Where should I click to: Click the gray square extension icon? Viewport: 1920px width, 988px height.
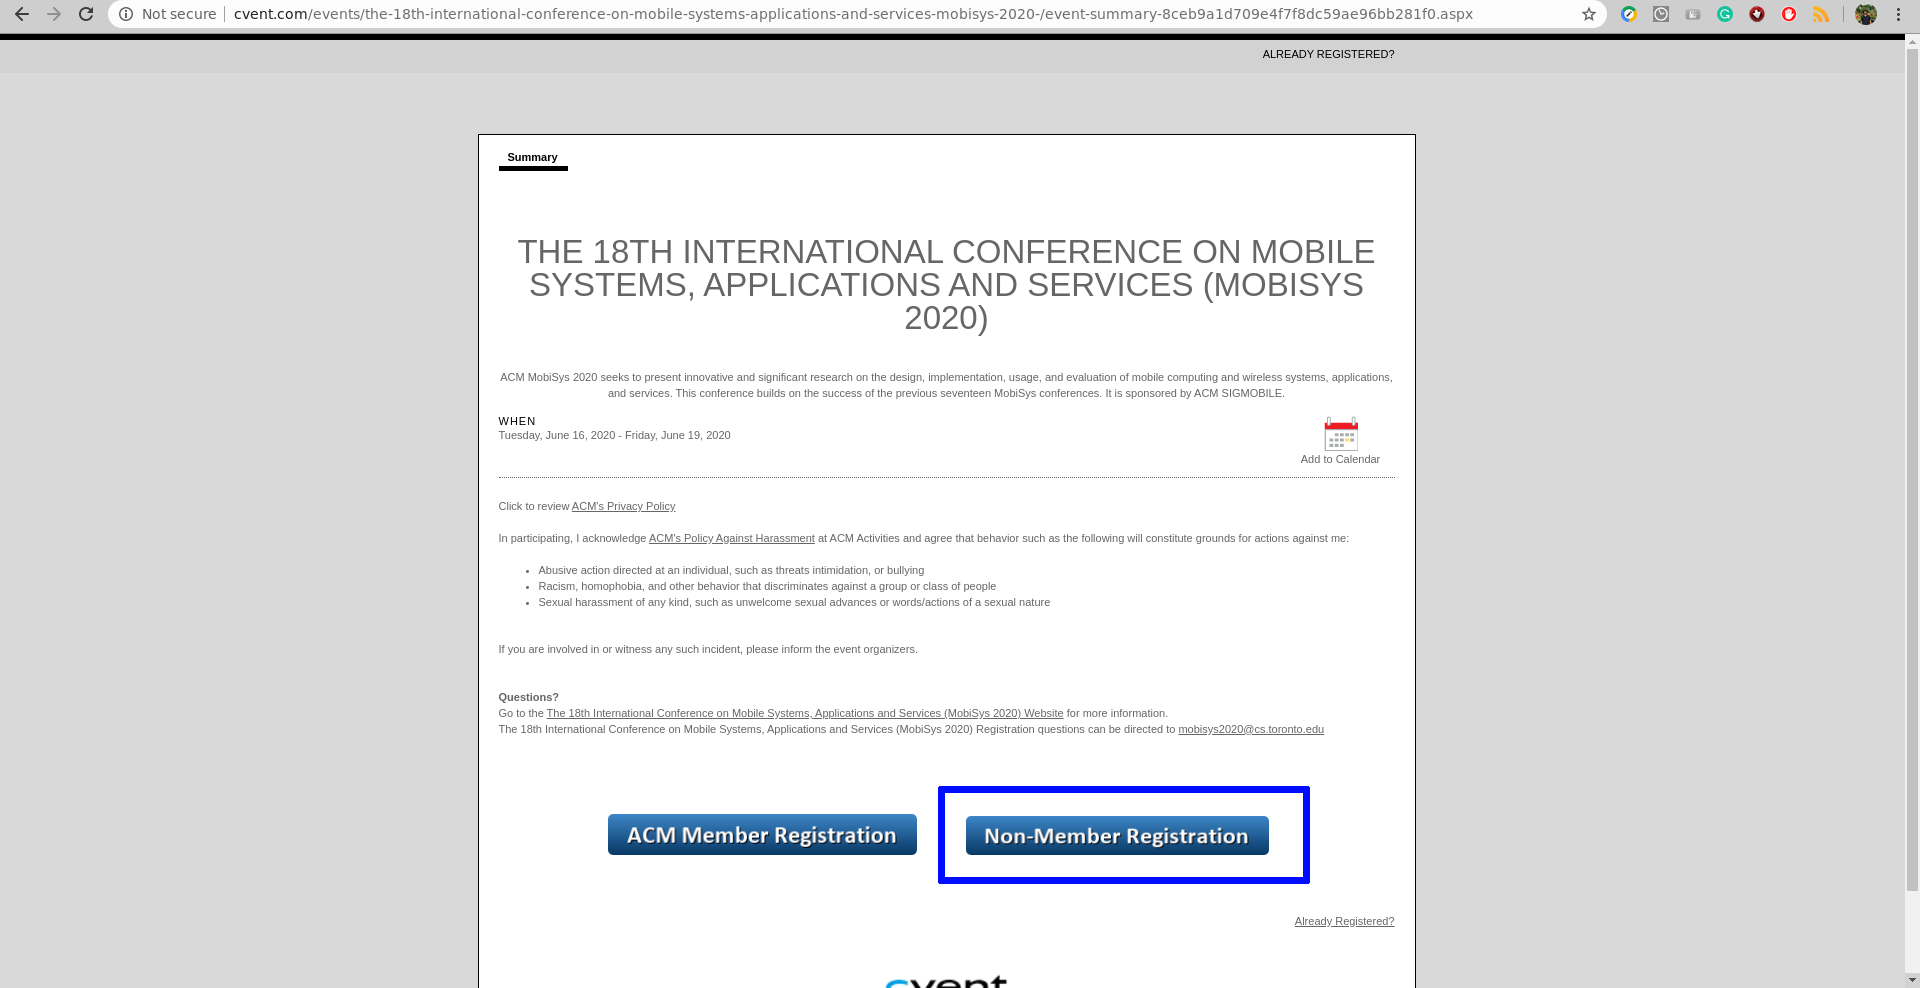coord(1661,14)
